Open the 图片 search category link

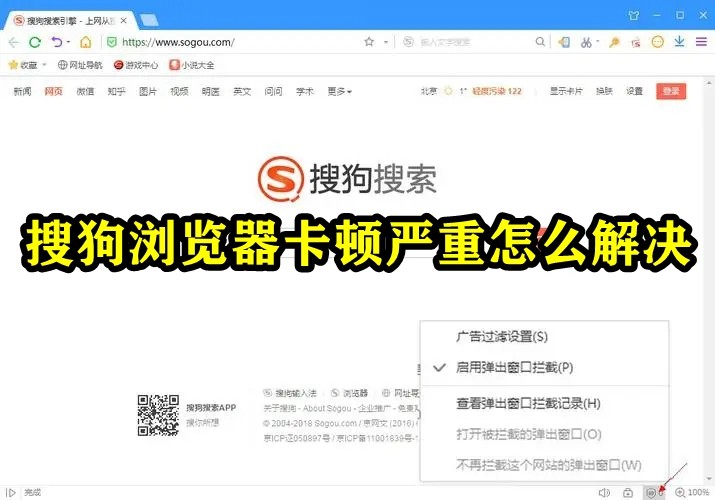pyautogui.click(x=148, y=92)
